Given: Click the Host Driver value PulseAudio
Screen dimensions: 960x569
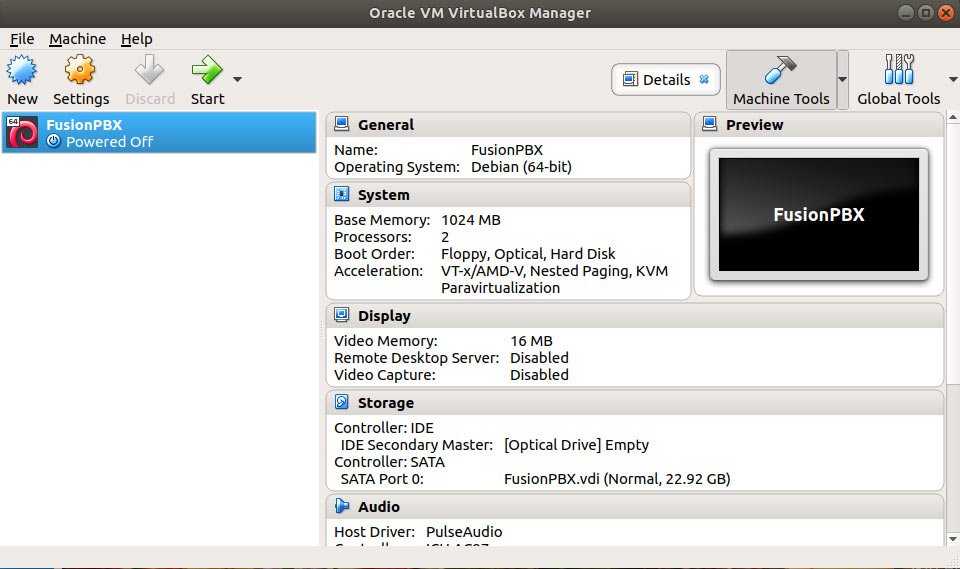Looking at the screenshot, I should click(464, 532).
